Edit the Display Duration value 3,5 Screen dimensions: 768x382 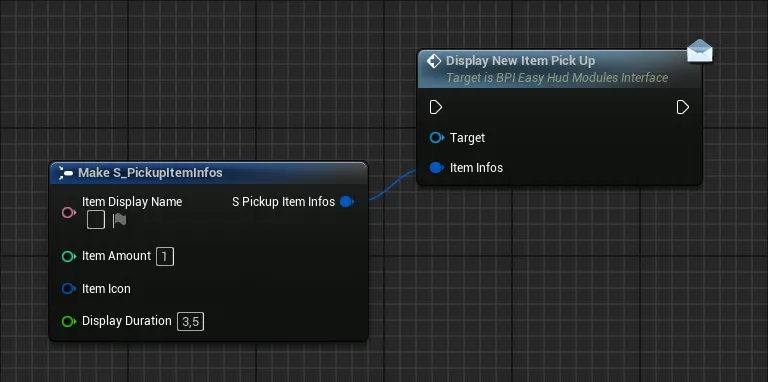tap(191, 321)
